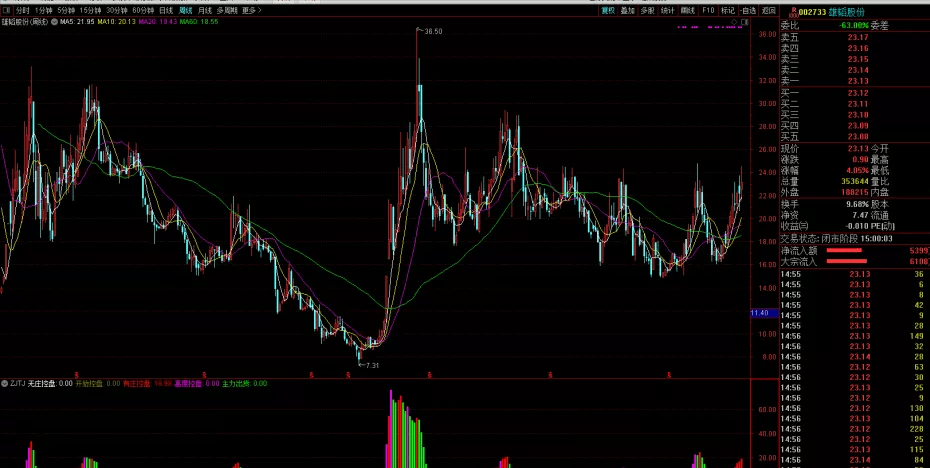Click the layout icon left of 分时
930x468 pixels.
pyautogui.click(x=6, y=10)
